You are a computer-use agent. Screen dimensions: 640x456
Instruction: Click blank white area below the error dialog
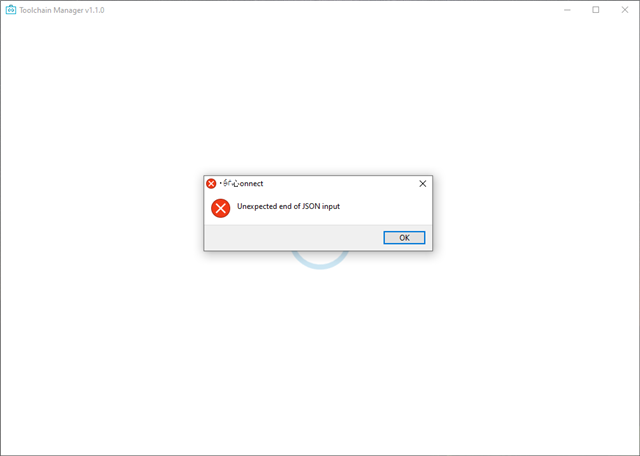pyautogui.click(x=318, y=347)
